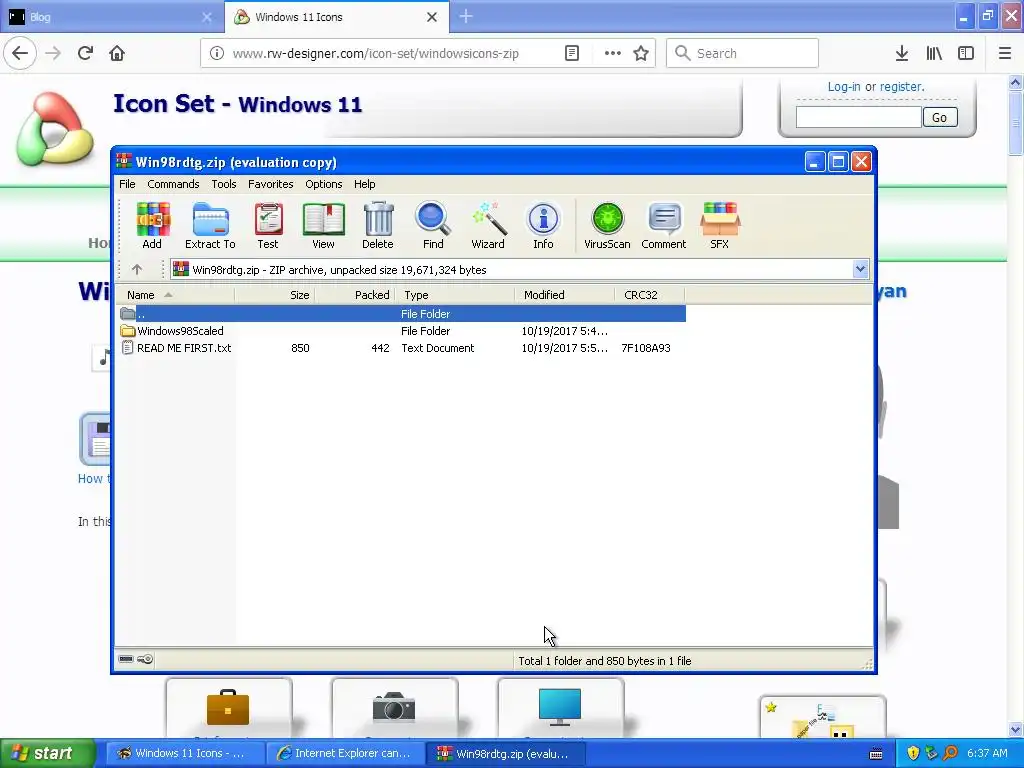Click the Extract To toolbar icon
Image resolution: width=1024 pixels, height=768 pixels.
tap(210, 225)
